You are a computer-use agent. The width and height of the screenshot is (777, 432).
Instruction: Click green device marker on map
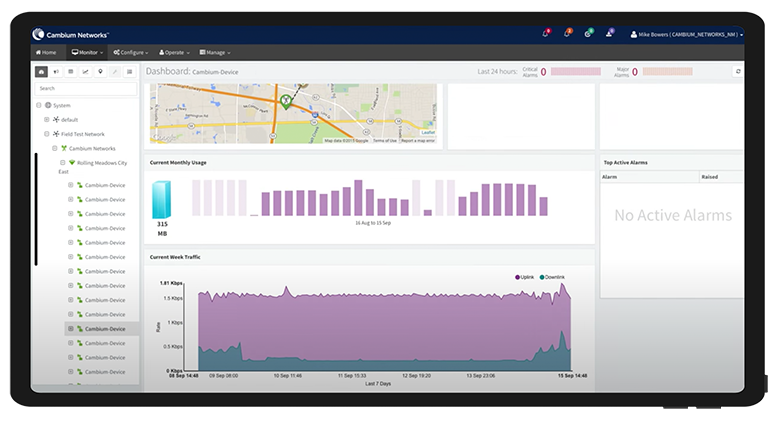click(286, 102)
